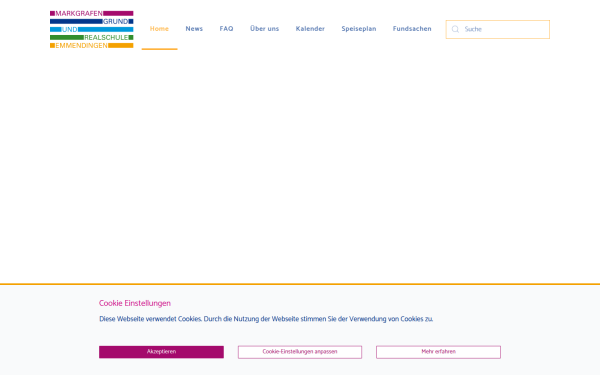The height and width of the screenshot is (375, 600).
Task: Open the Über uns menu
Action: point(264,29)
